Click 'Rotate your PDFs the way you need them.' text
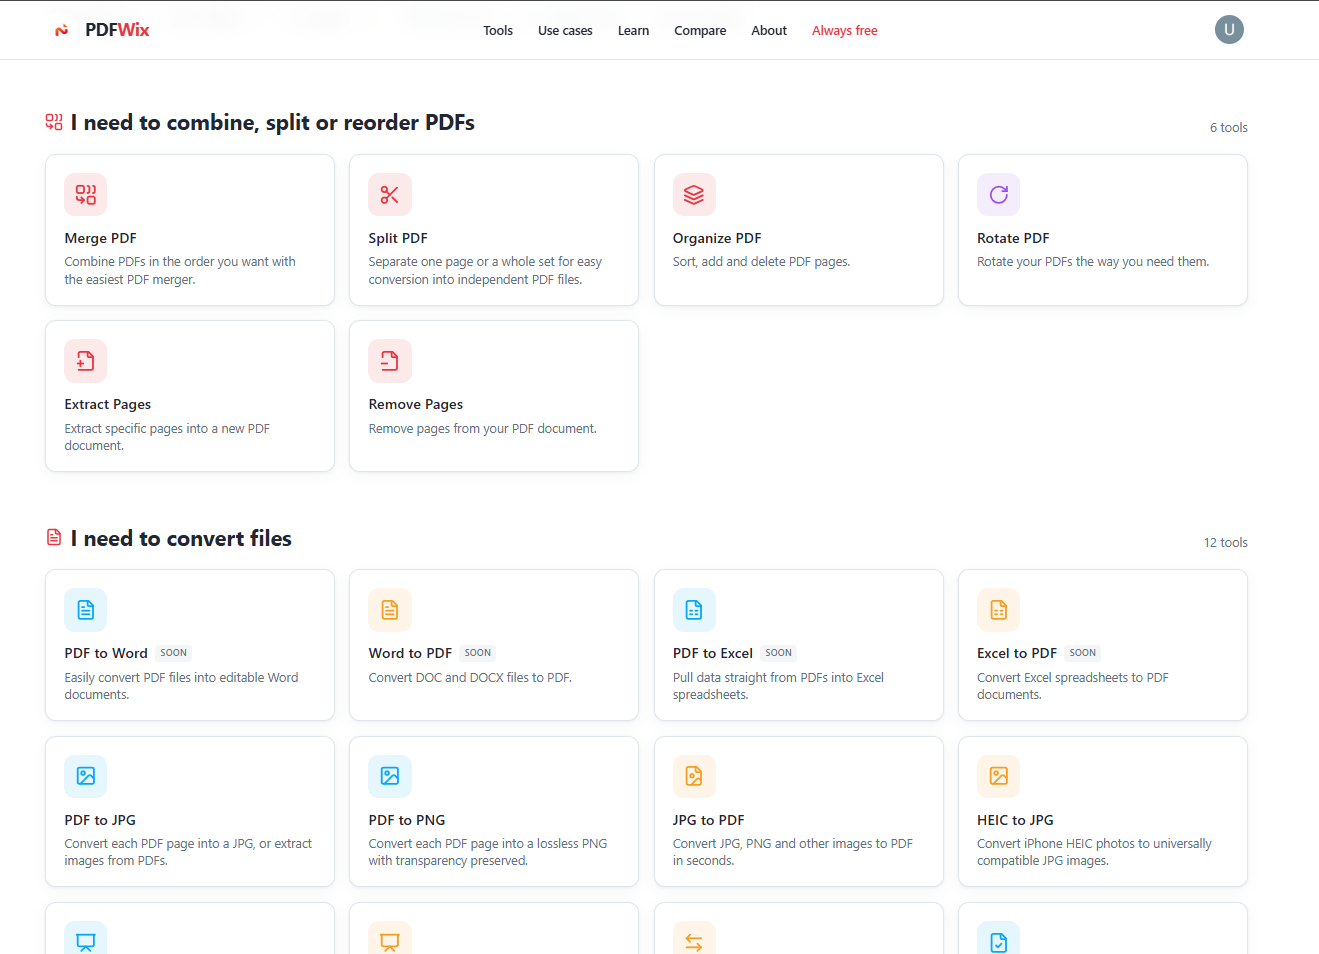The height and width of the screenshot is (954, 1319). (1093, 262)
